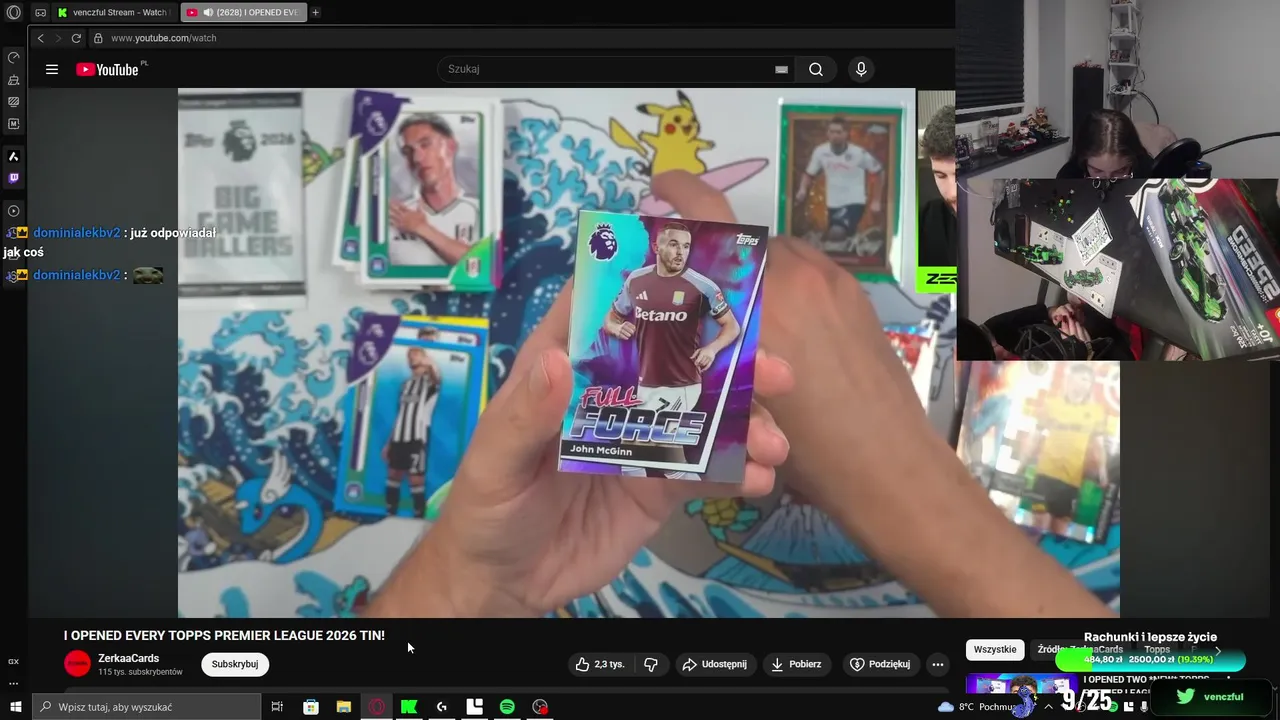The height and width of the screenshot is (720, 1280).
Task: Open the Windows Start menu
Action: (14, 707)
